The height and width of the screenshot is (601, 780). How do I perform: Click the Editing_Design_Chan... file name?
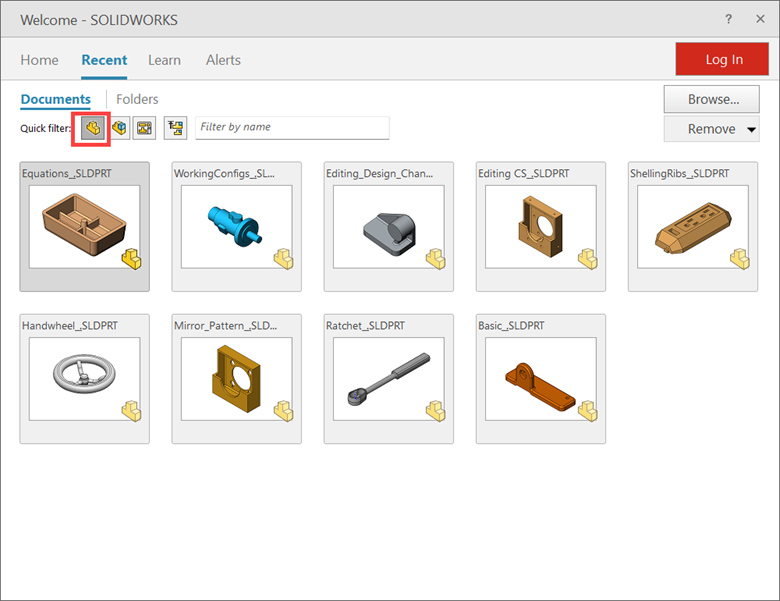tap(380, 174)
